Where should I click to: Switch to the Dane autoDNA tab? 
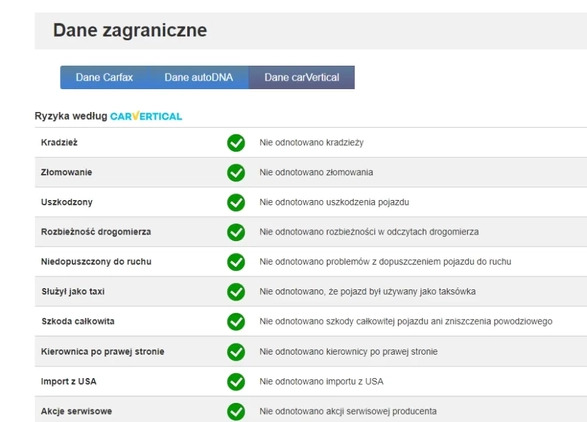click(x=199, y=78)
